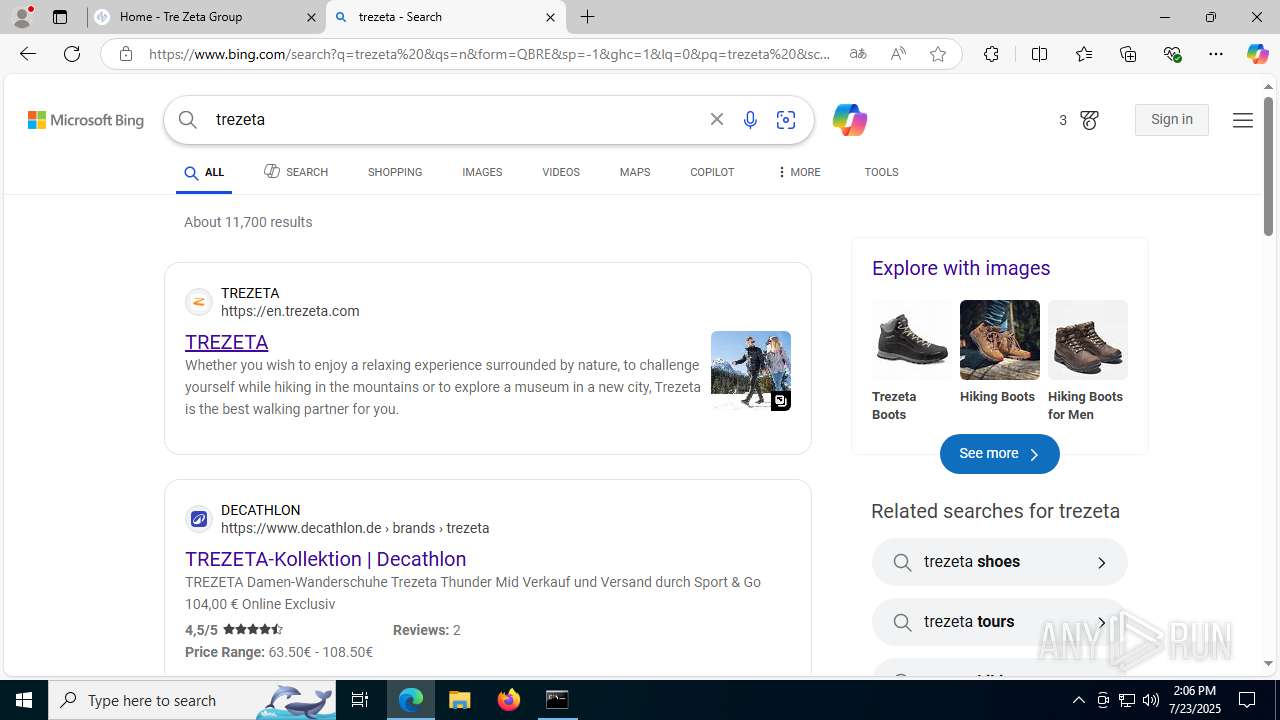Start voice search with microphone
This screenshot has width=1280, height=720.
point(750,120)
